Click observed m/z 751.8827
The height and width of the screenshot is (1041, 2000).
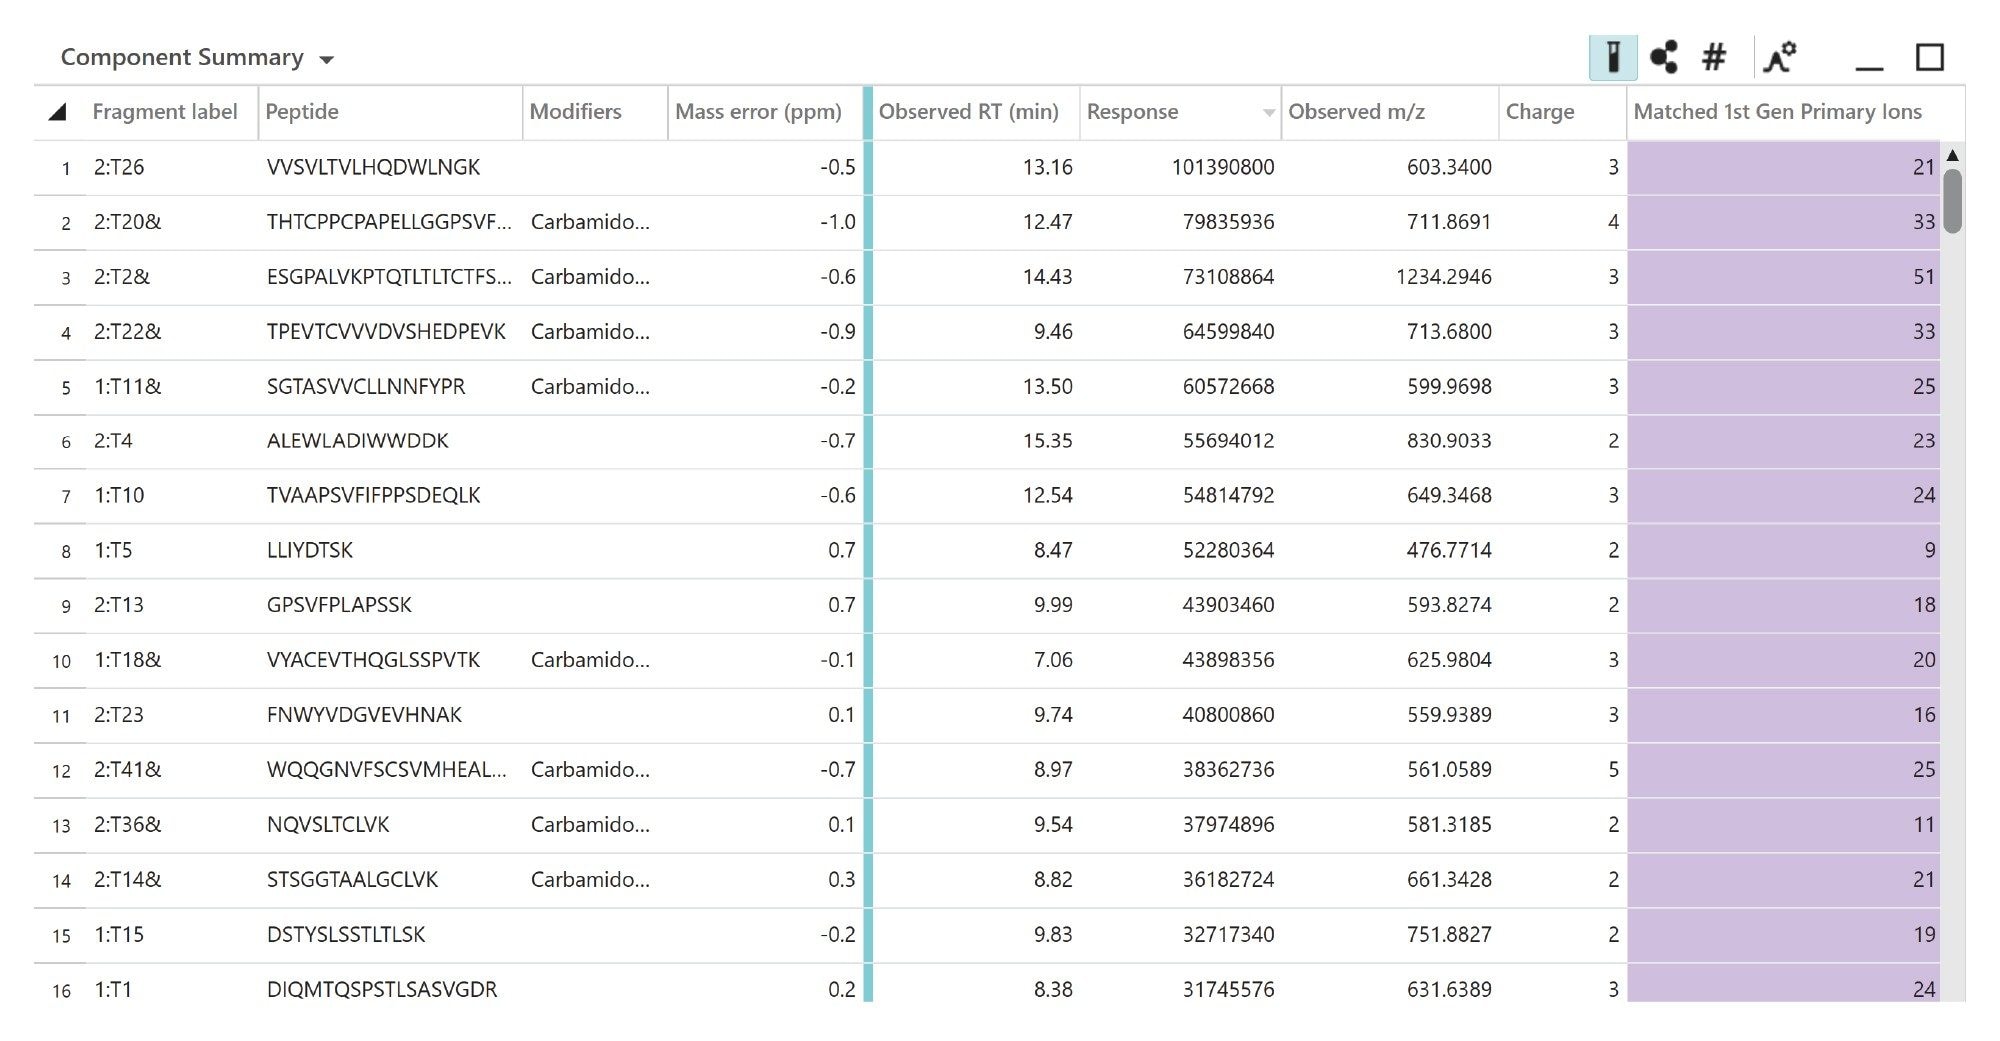click(1449, 935)
